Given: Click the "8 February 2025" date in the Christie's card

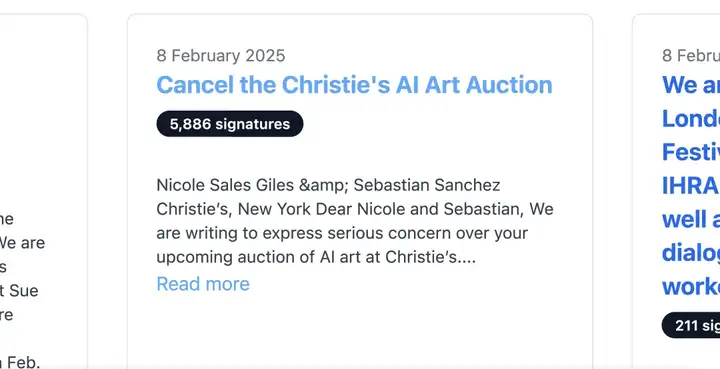Looking at the screenshot, I should [x=221, y=56].
